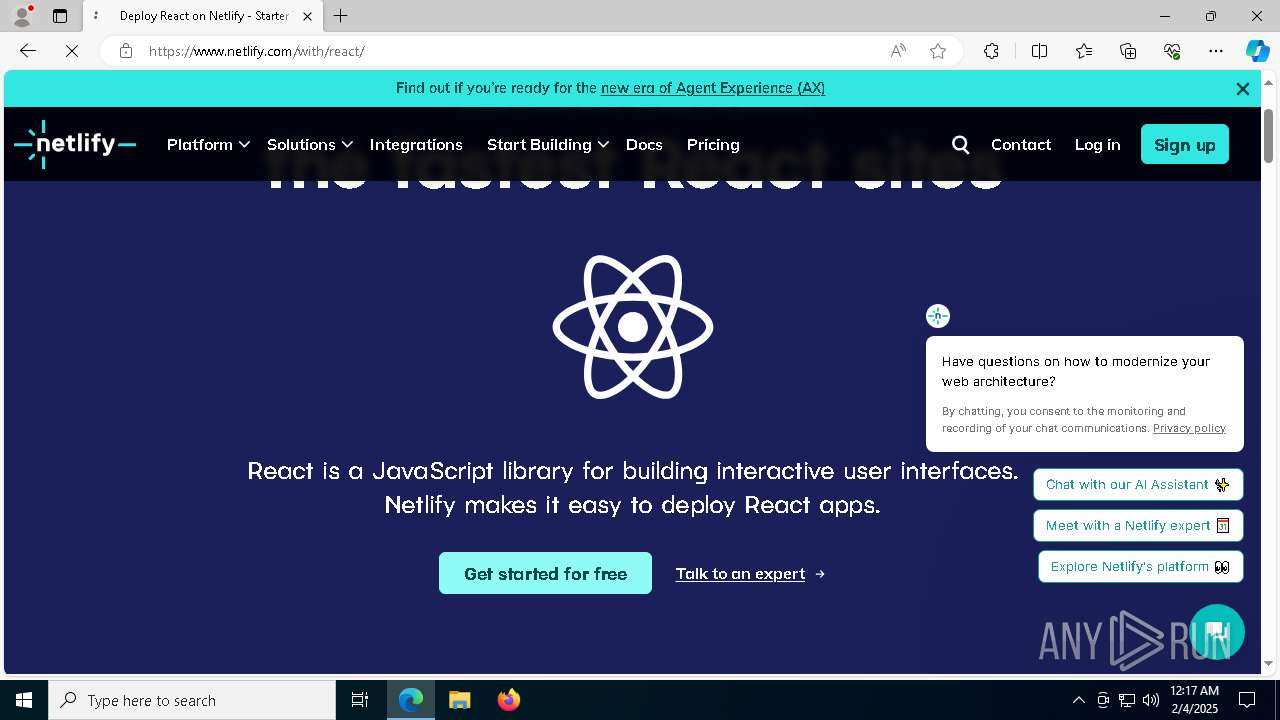Click the Netlify chatbot avatar icon

(938, 316)
